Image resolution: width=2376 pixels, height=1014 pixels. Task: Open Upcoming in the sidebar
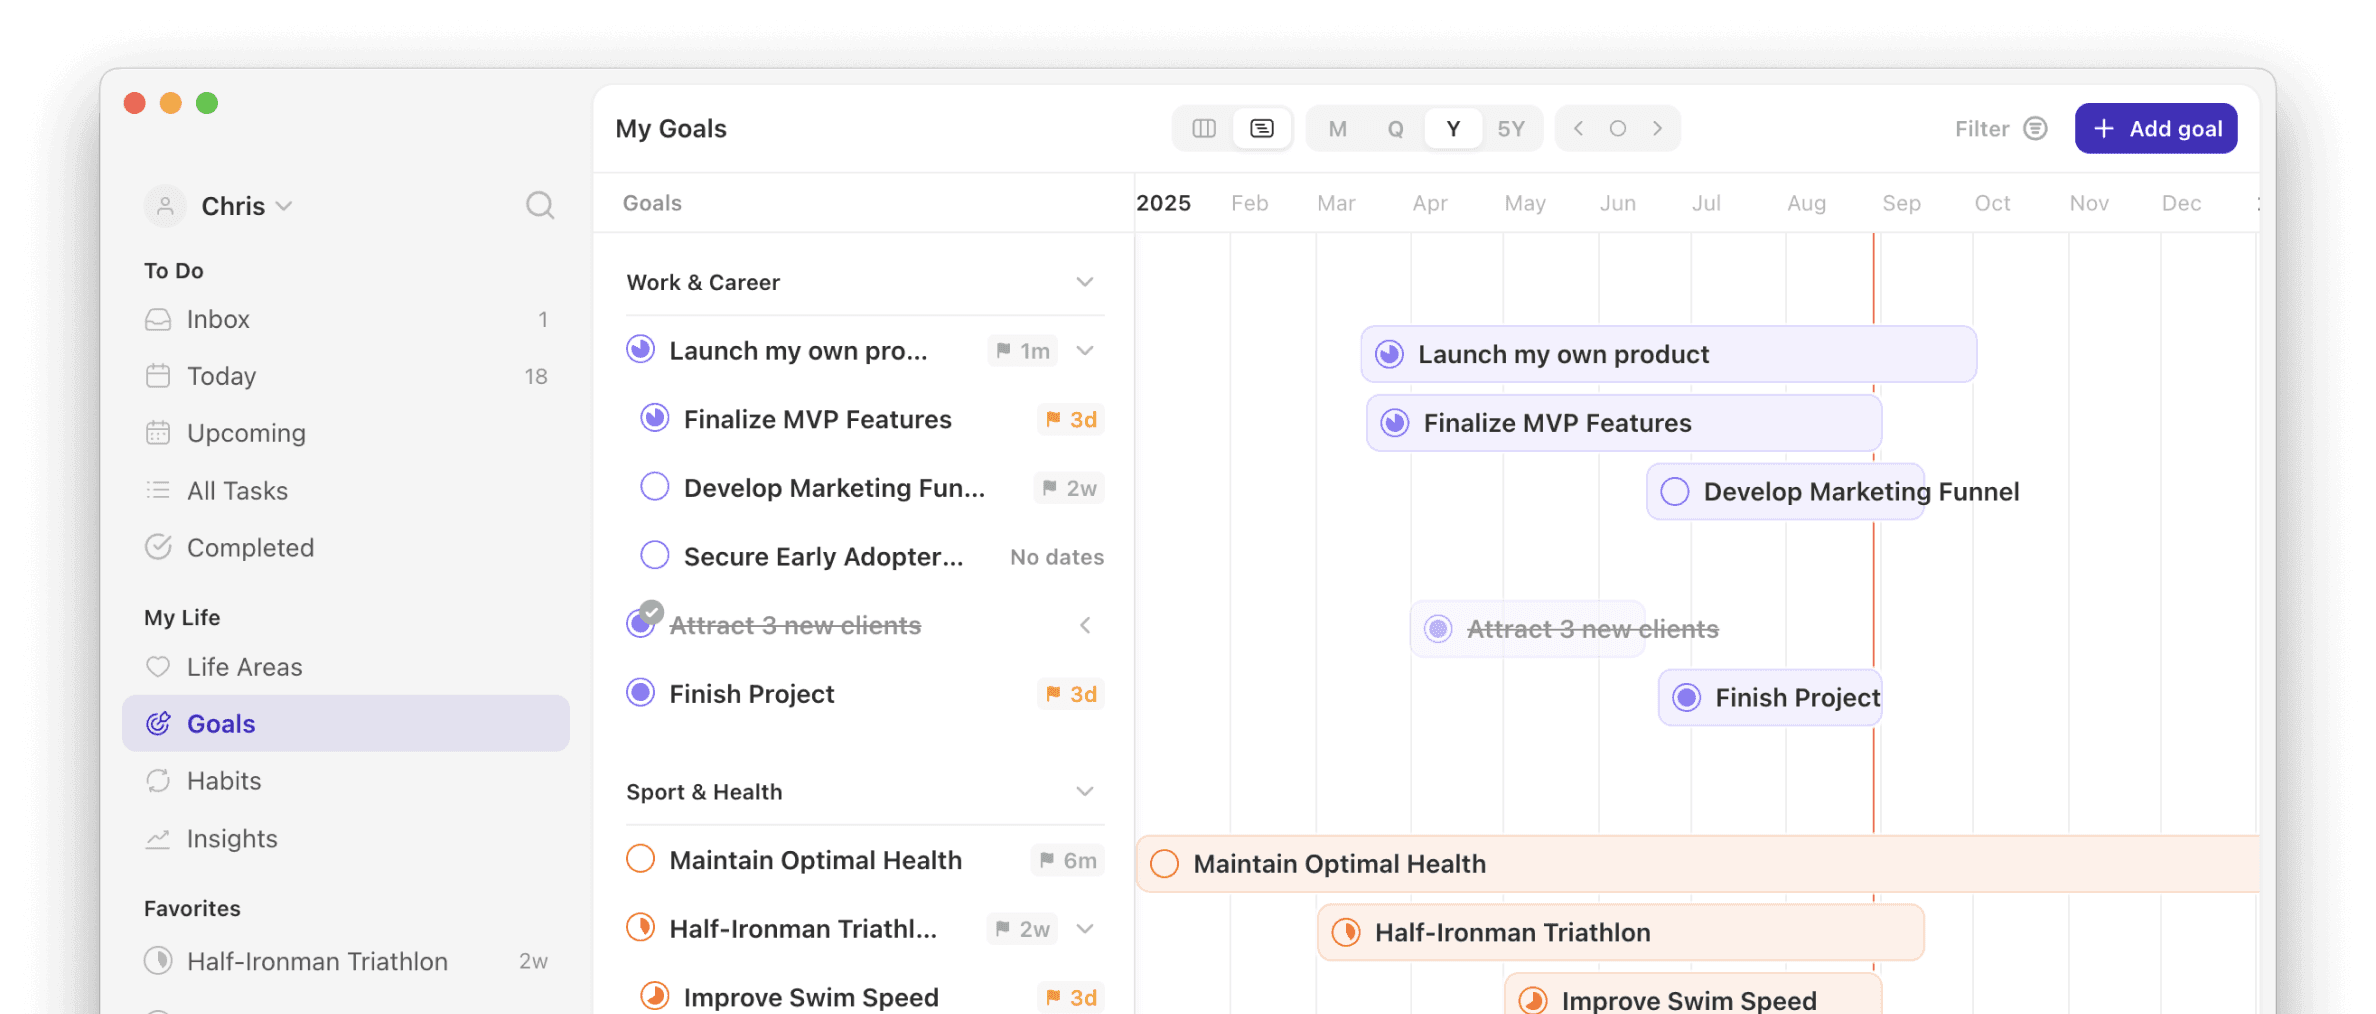(x=346, y=433)
